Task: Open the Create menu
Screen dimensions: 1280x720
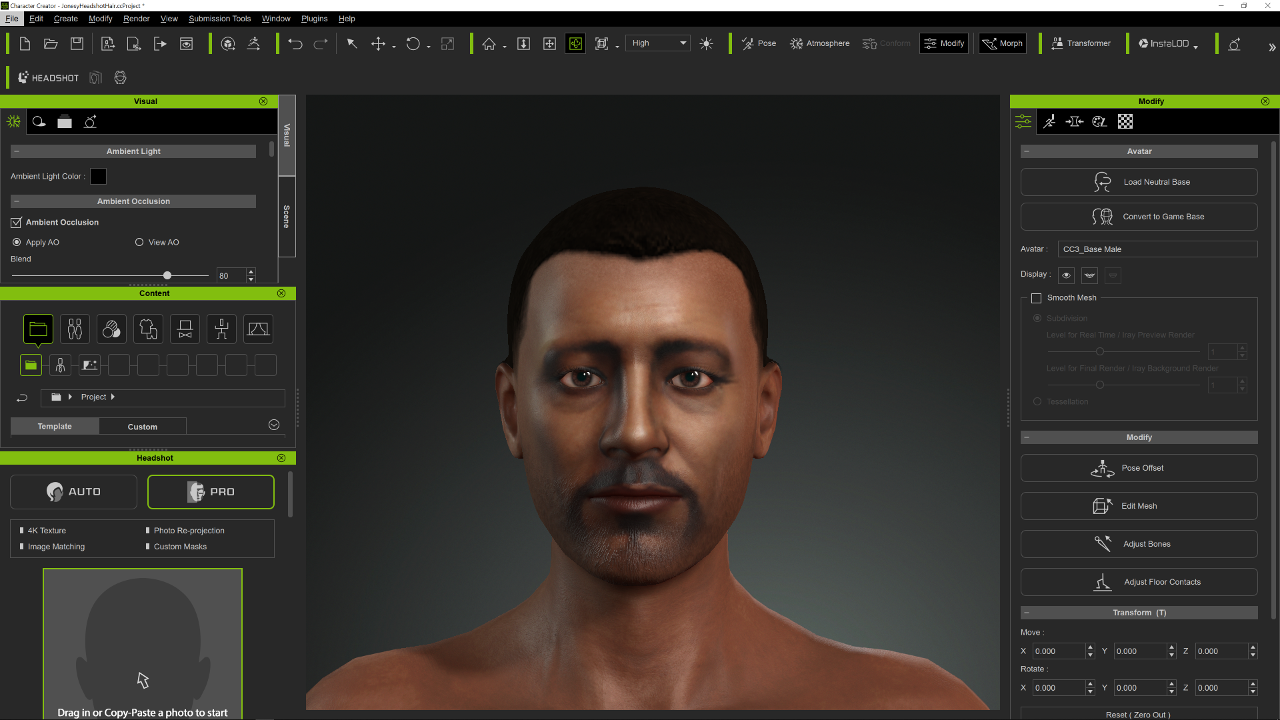Action: [x=65, y=19]
